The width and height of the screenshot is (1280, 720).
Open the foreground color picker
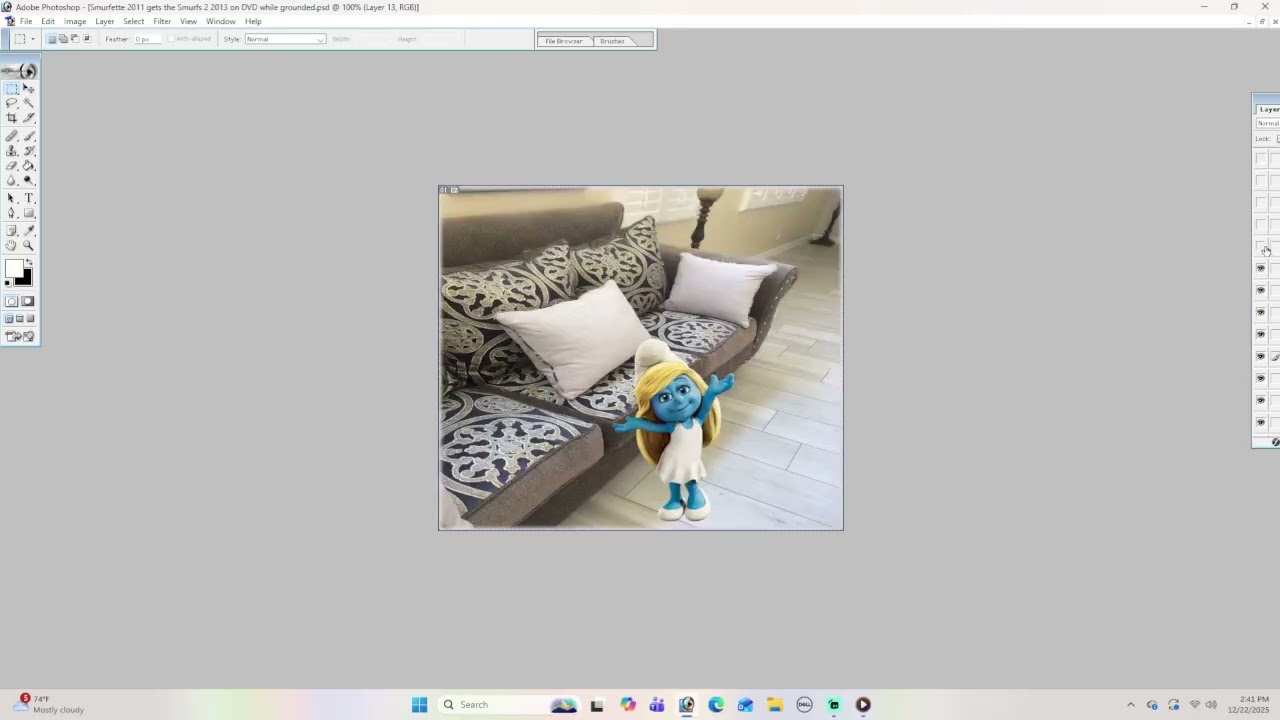13,268
